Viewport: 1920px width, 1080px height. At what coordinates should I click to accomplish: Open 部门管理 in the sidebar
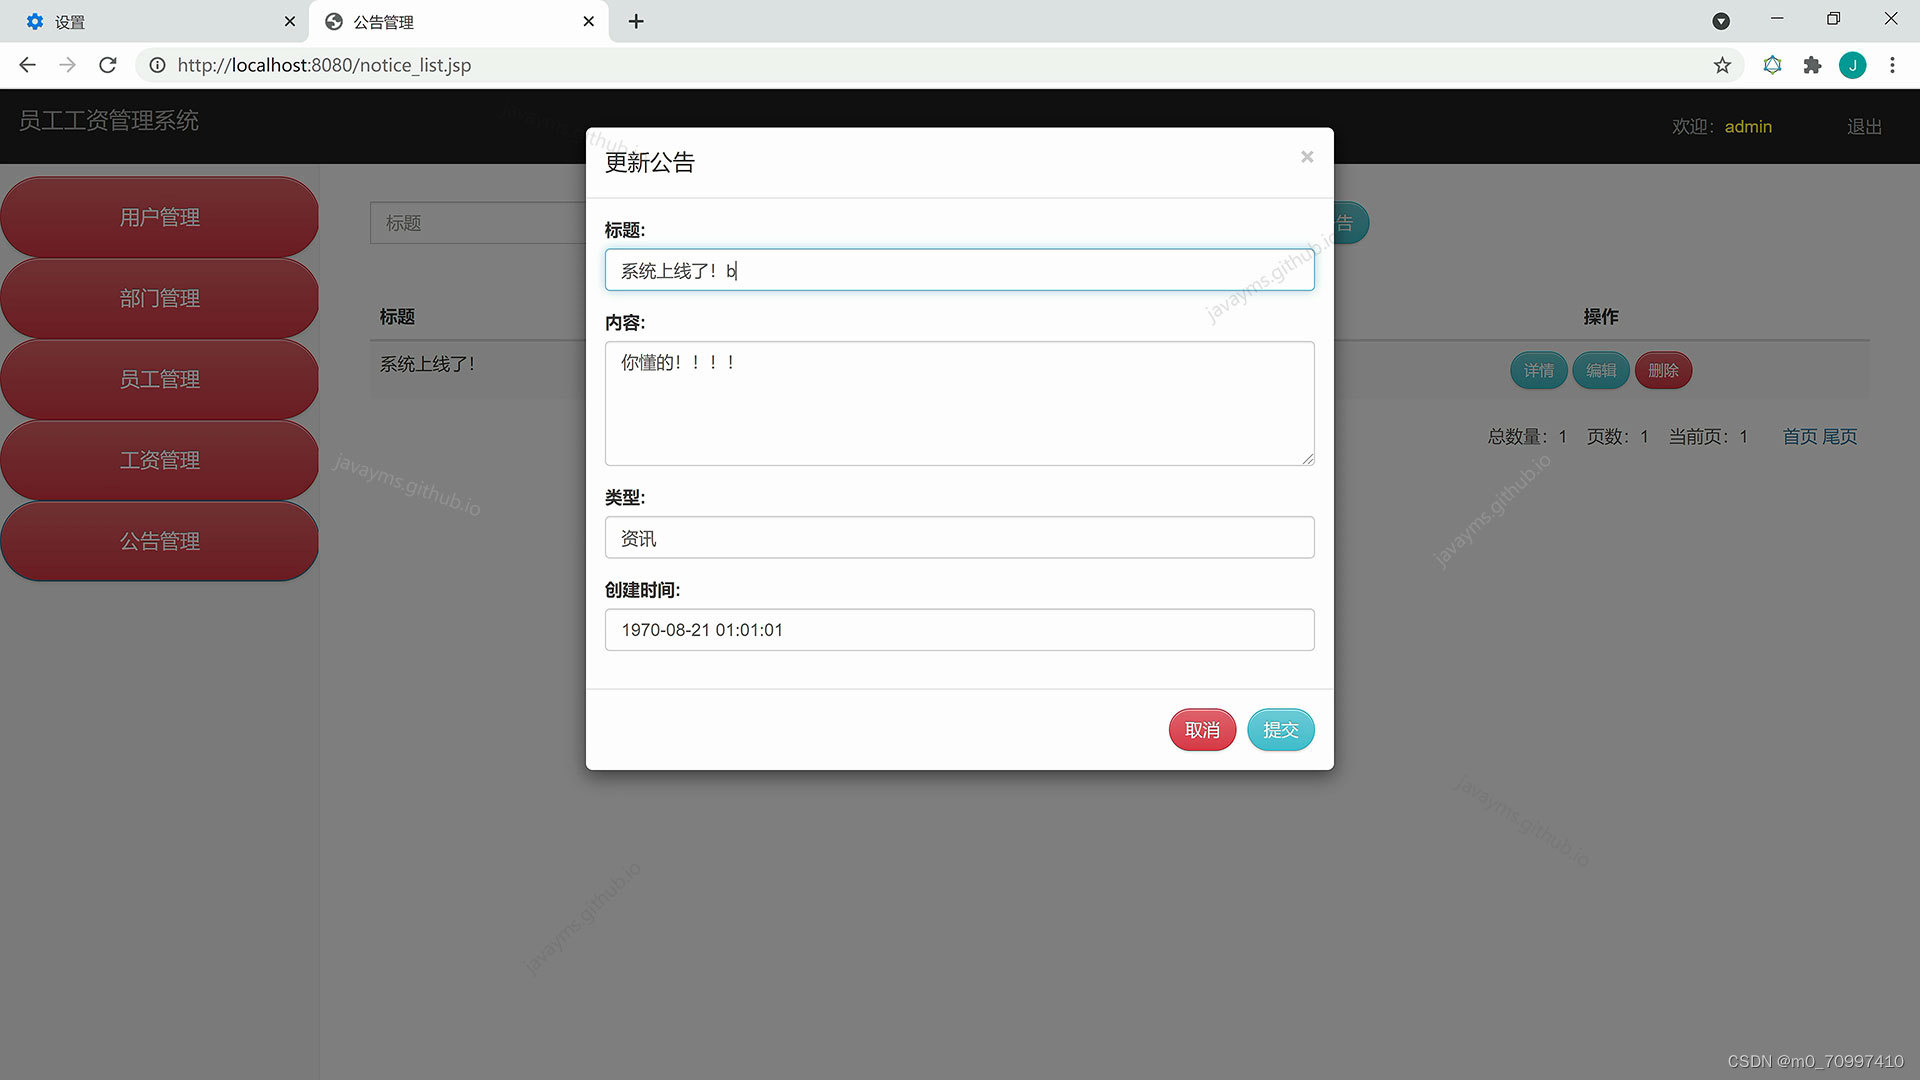pyautogui.click(x=160, y=298)
